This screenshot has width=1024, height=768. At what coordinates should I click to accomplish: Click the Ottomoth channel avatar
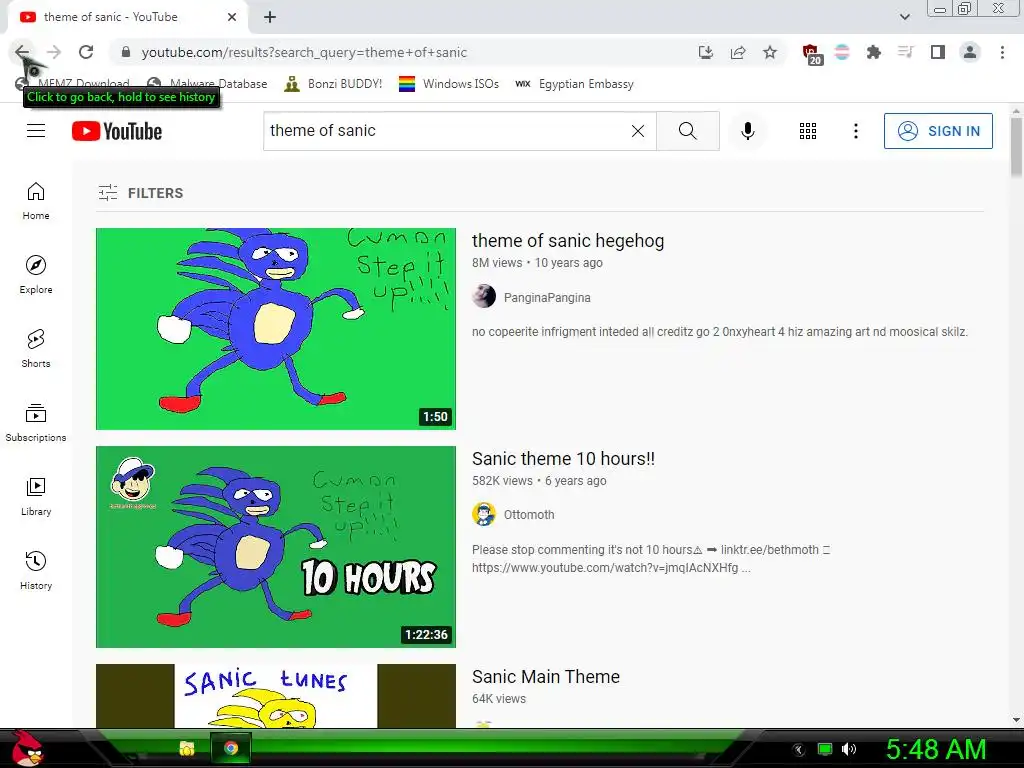[484, 514]
